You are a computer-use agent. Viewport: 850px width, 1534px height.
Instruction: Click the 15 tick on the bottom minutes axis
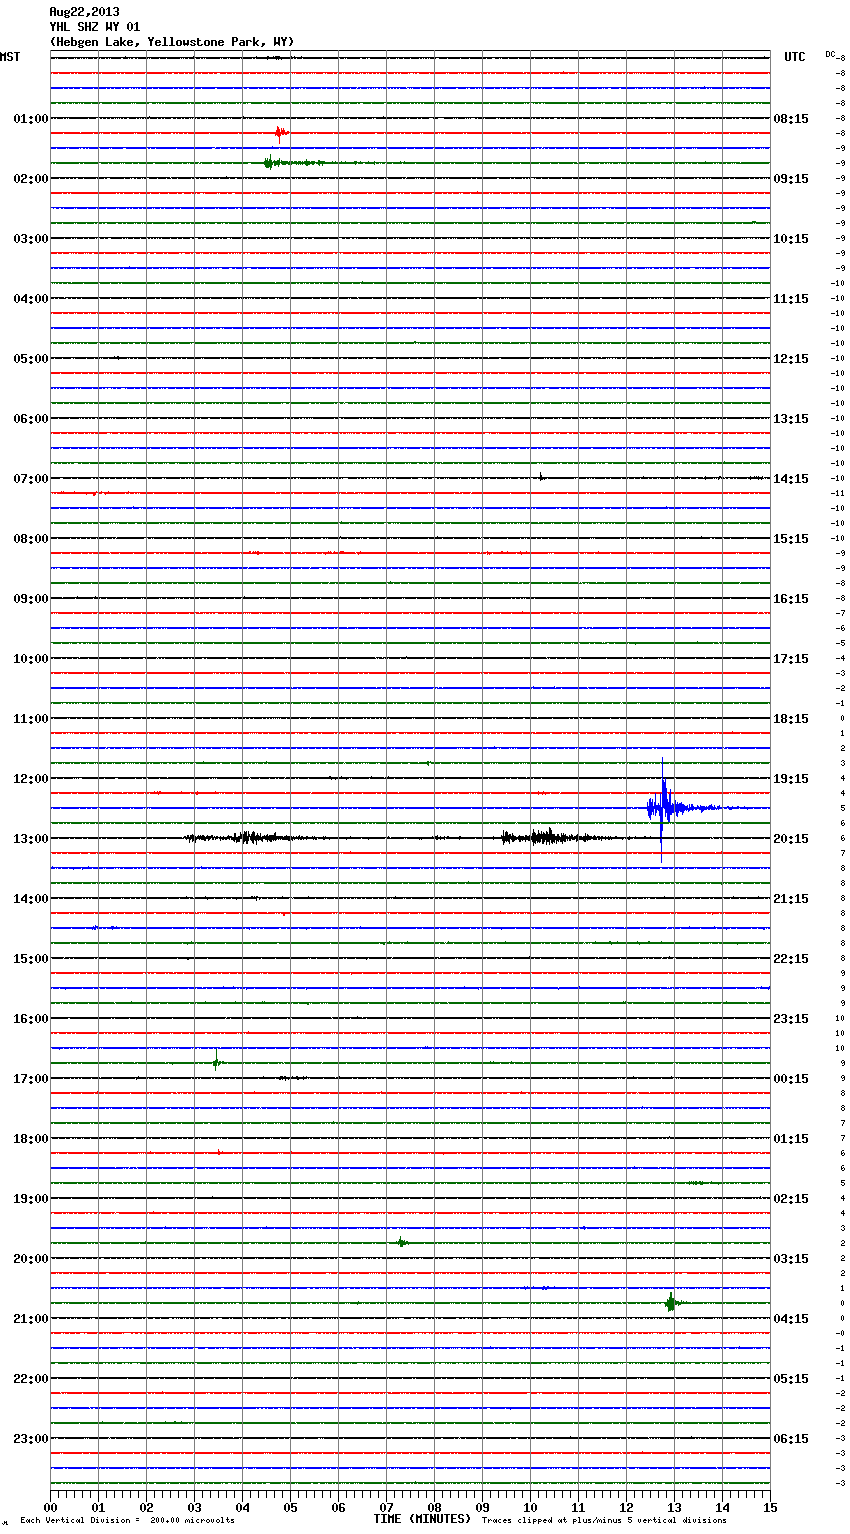(x=770, y=1507)
